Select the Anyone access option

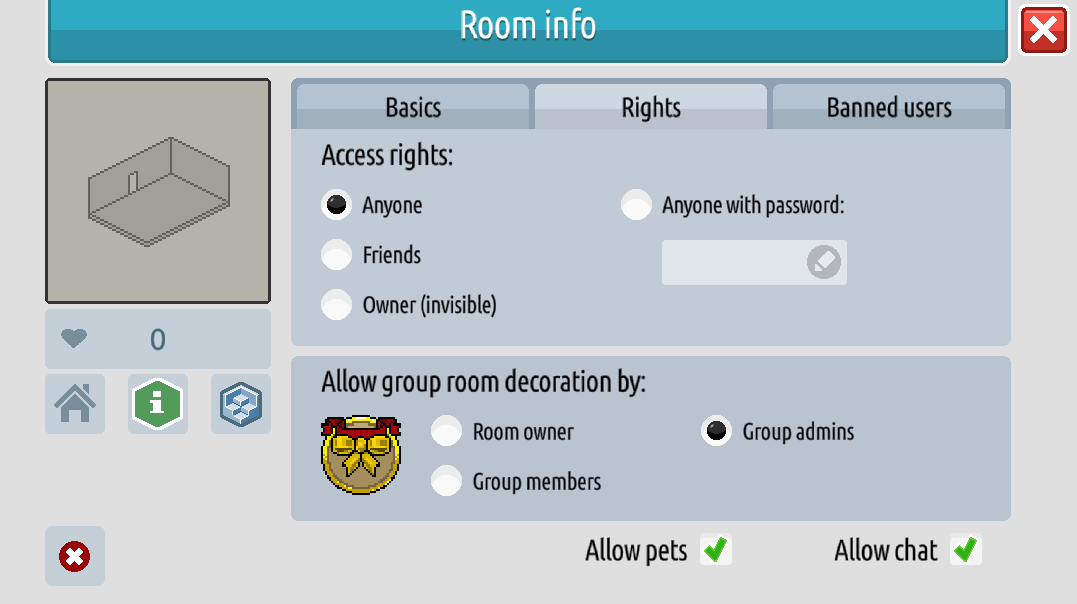point(337,205)
